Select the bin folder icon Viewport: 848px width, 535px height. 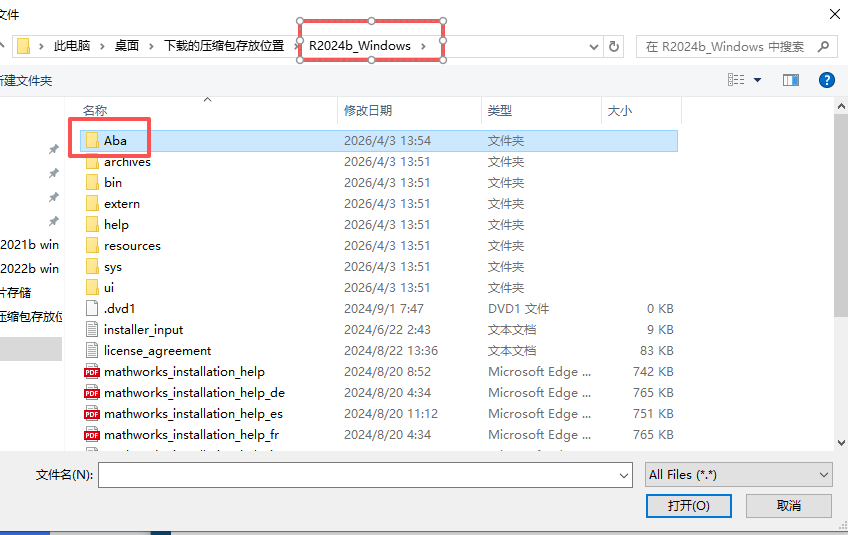pyautogui.click(x=92, y=183)
